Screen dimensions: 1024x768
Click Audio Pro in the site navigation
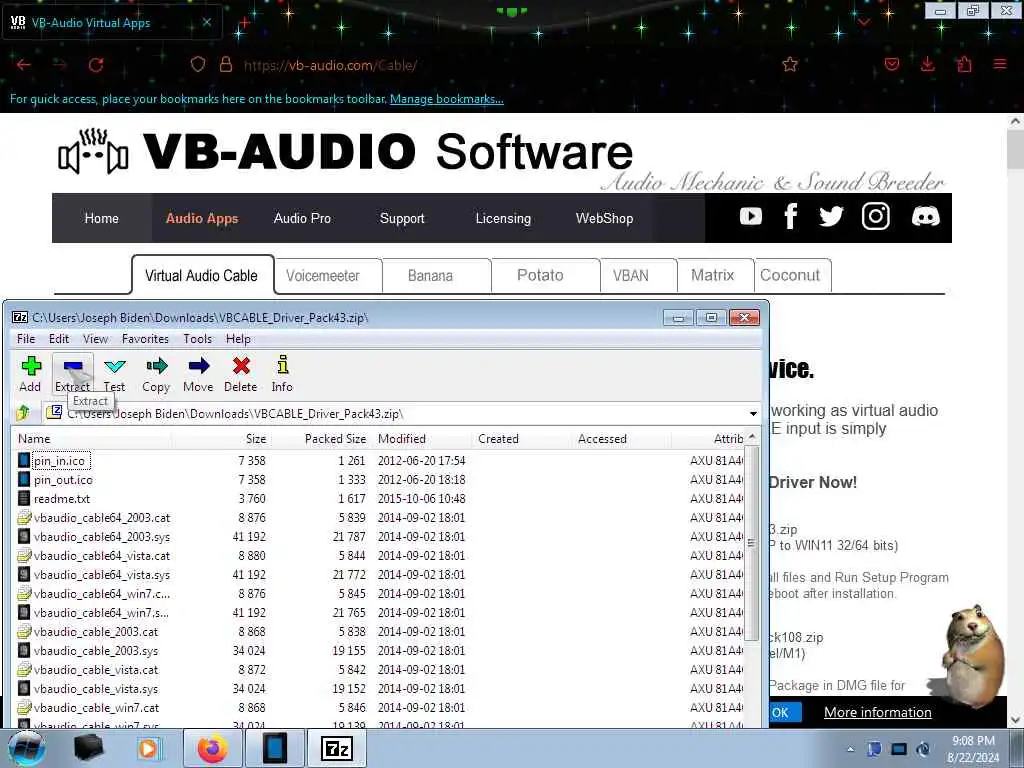(302, 218)
